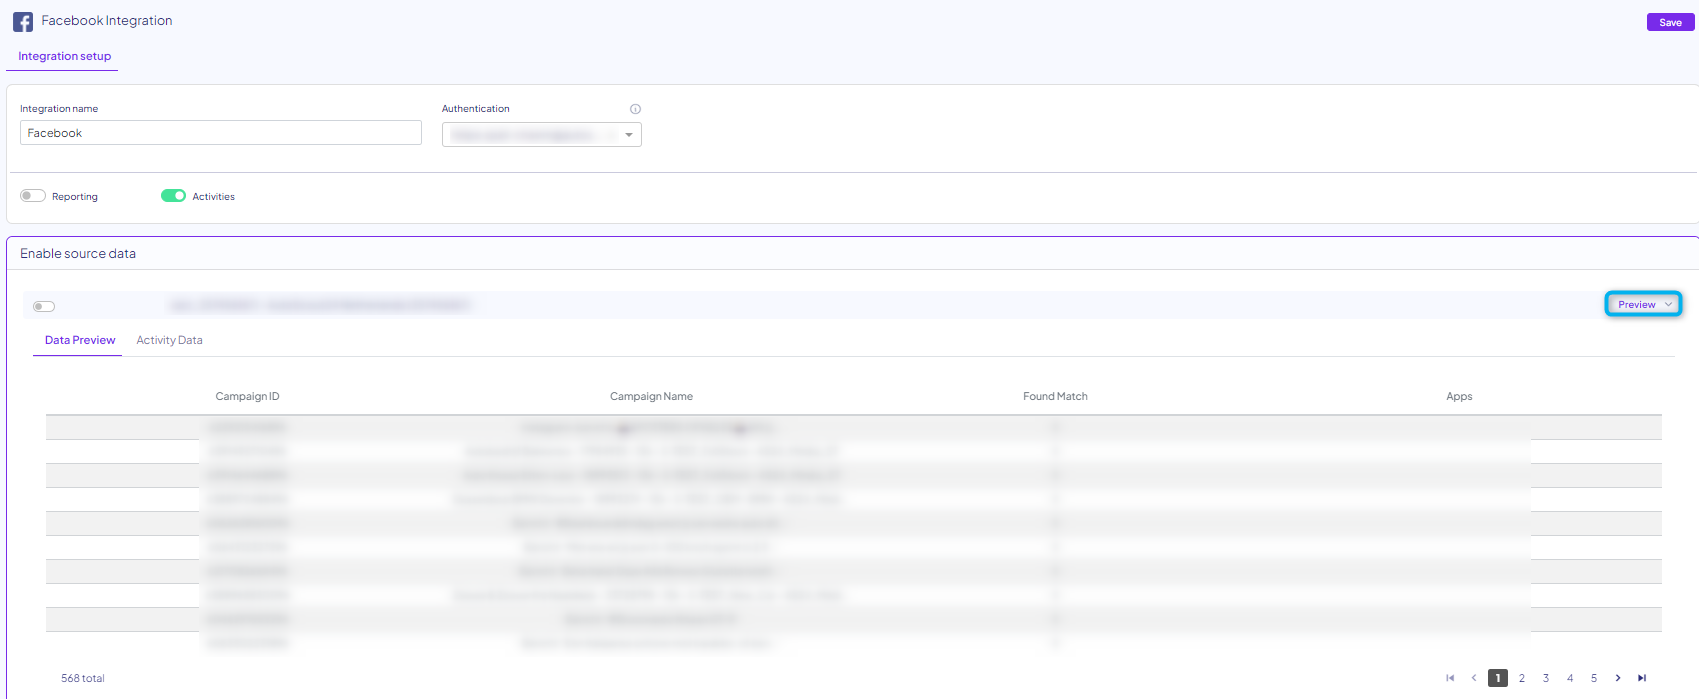
Task: Open the Integration setup tab
Action: [x=64, y=56]
